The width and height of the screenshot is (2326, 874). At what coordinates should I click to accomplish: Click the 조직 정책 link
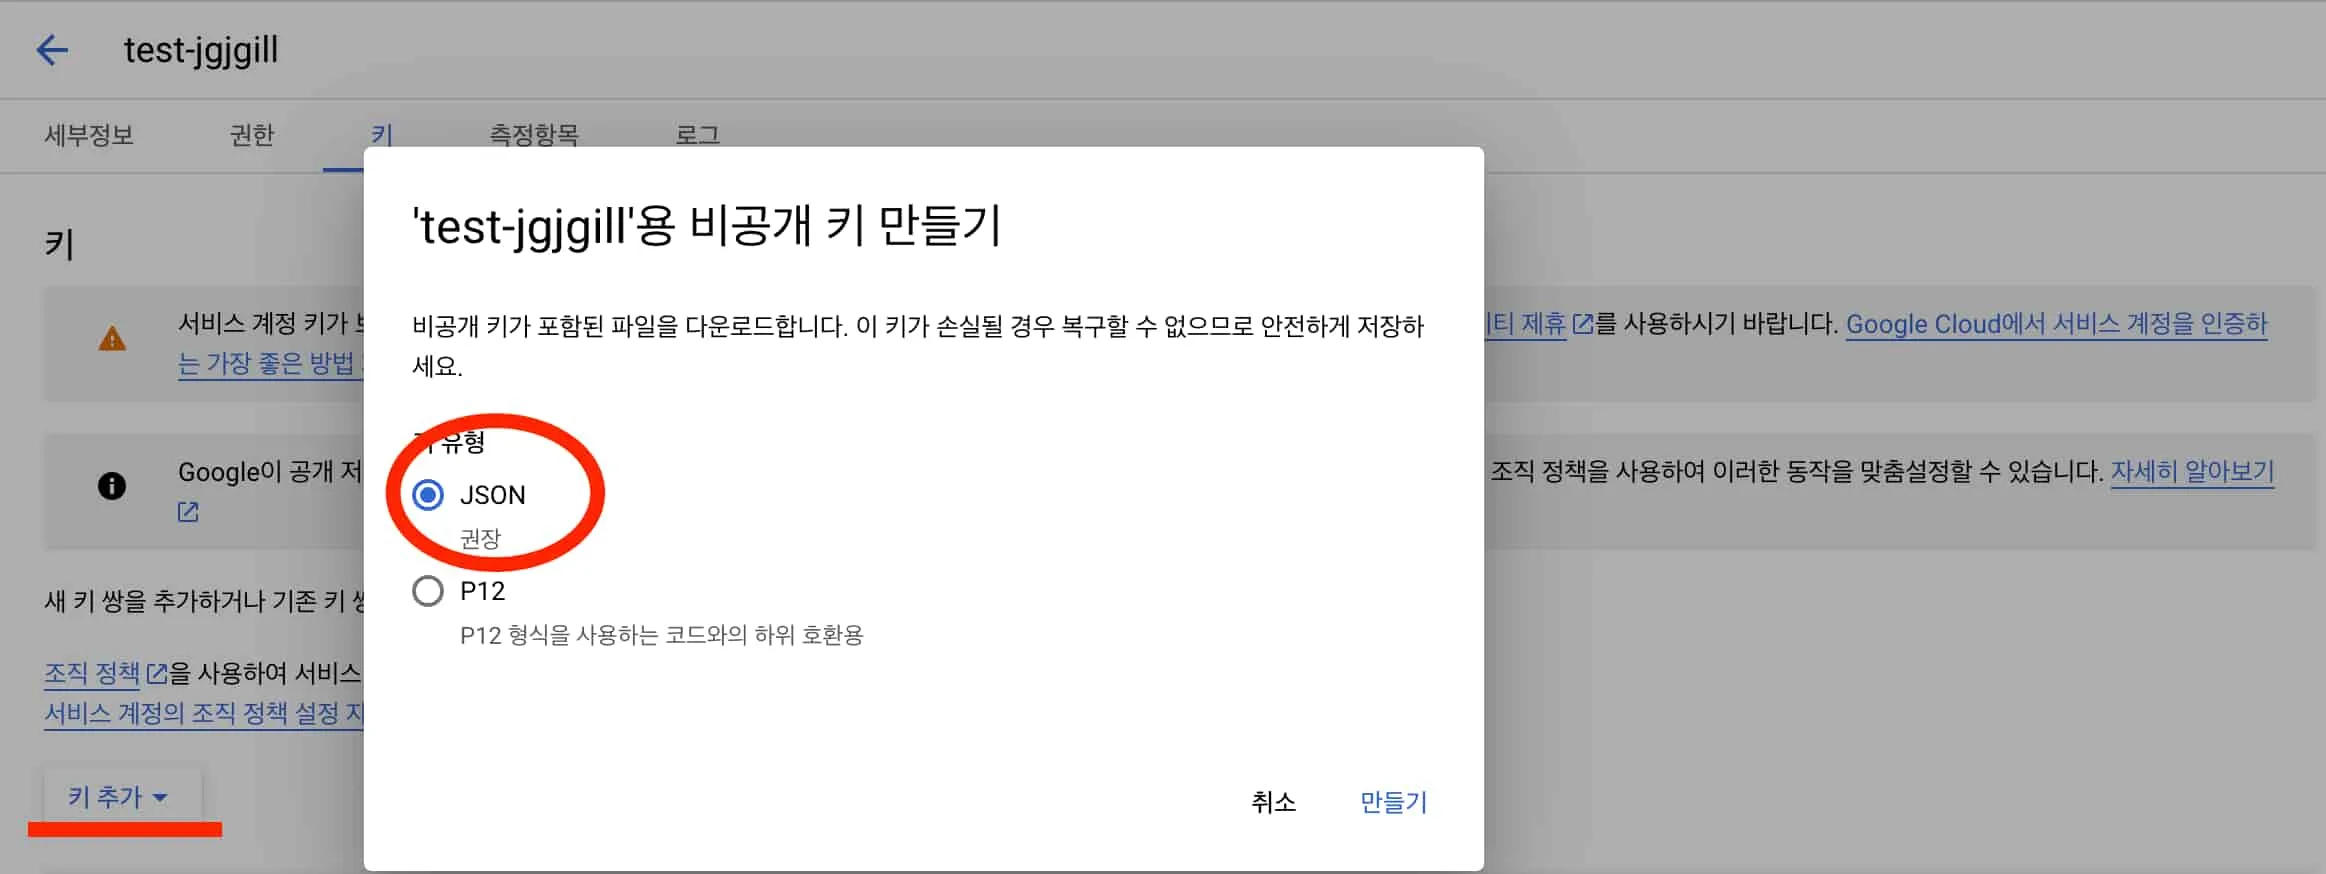coord(92,673)
